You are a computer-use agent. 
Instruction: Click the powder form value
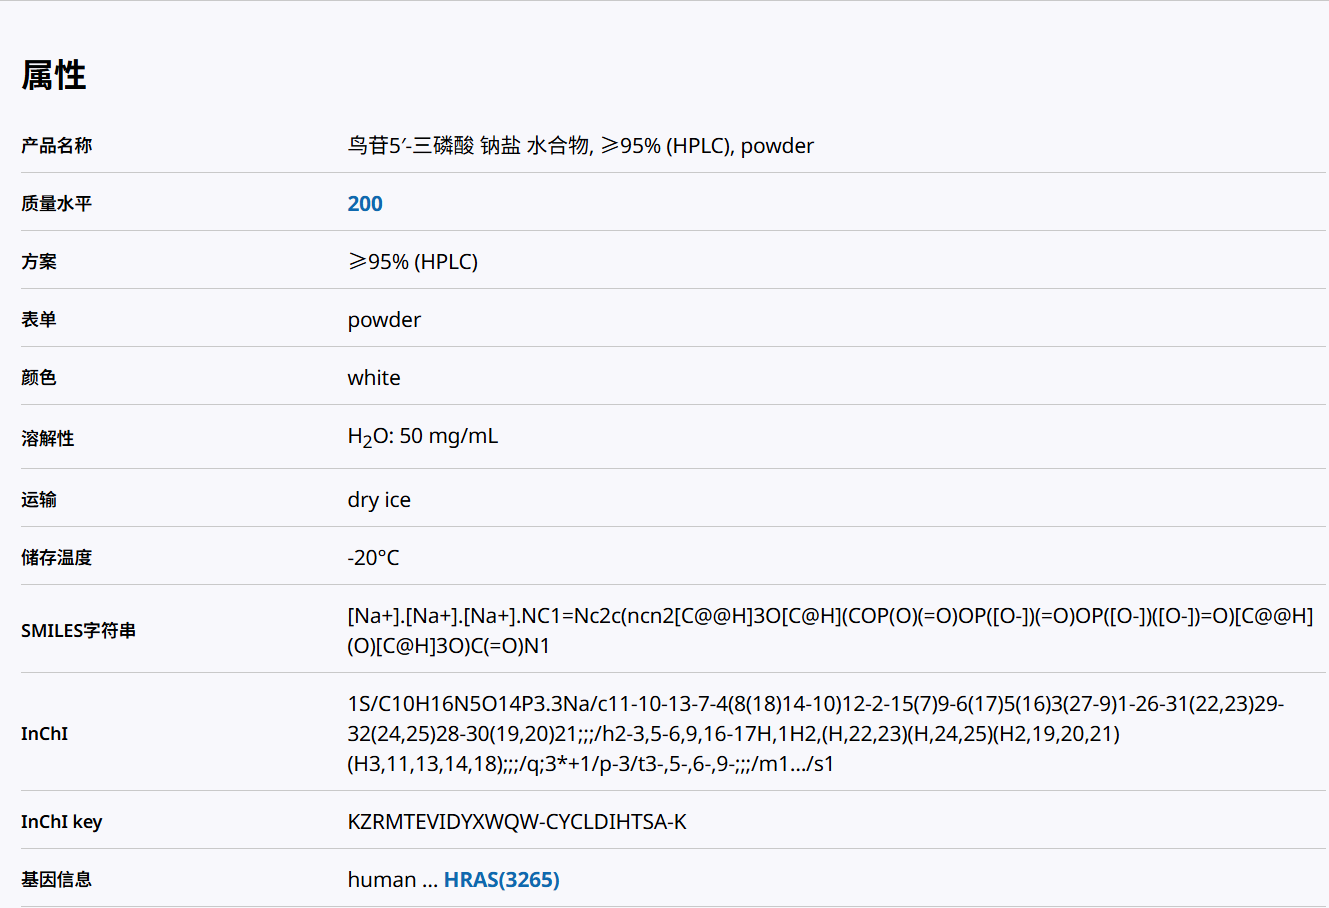[x=384, y=320]
